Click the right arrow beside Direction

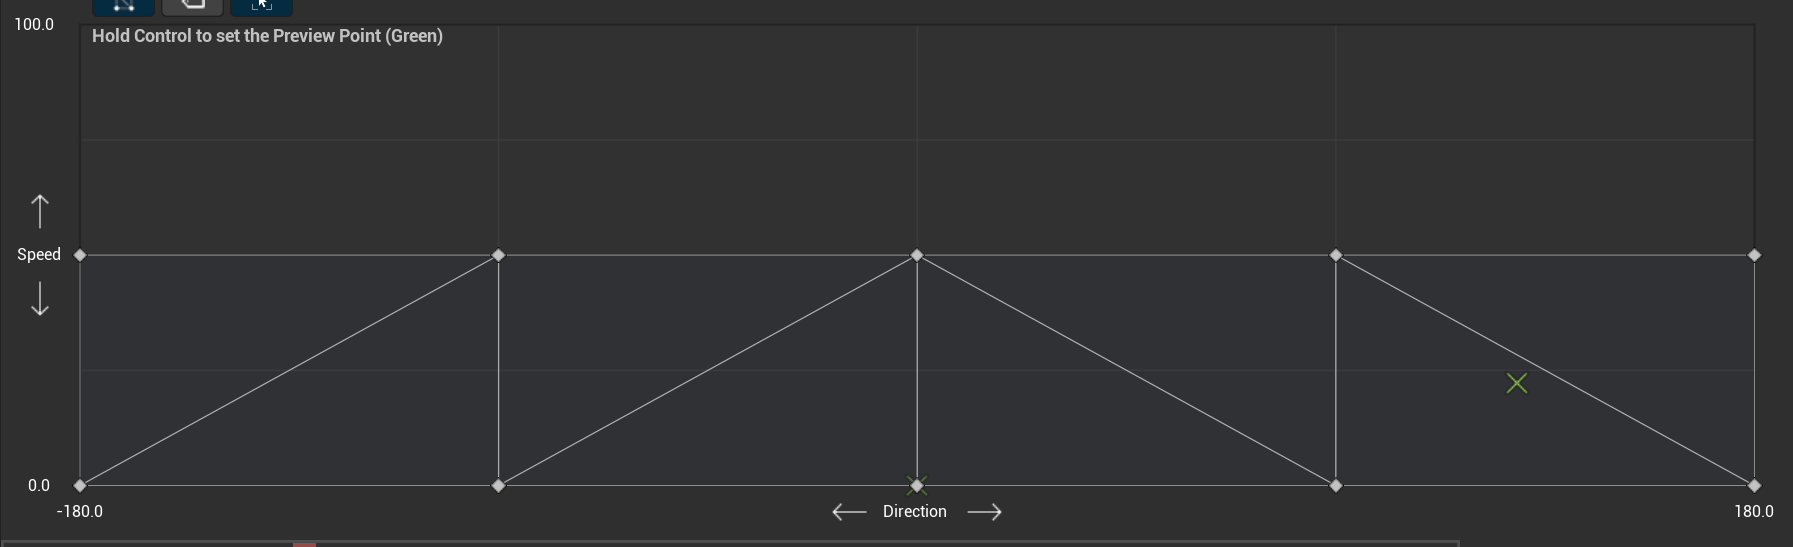point(984,512)
